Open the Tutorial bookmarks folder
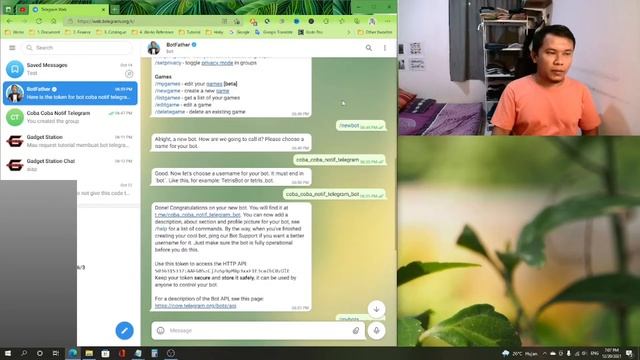Viewport: 640px width, 360px height. [x=190, y=32]
